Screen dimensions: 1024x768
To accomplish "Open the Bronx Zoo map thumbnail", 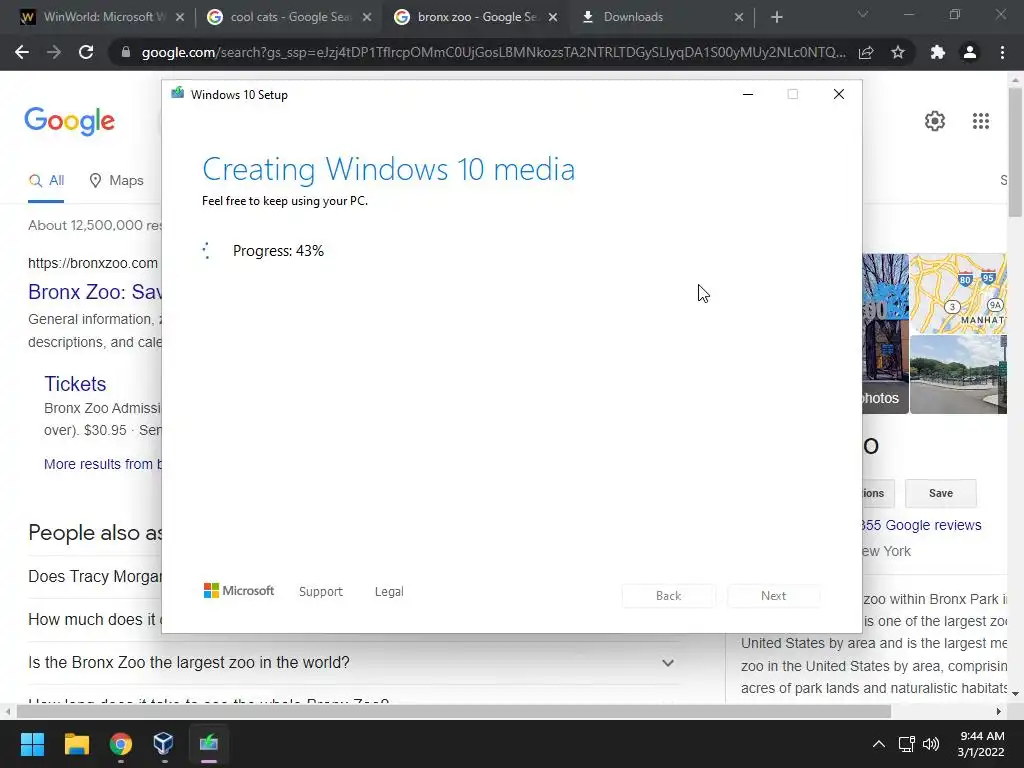I will [x=958, y=294].
